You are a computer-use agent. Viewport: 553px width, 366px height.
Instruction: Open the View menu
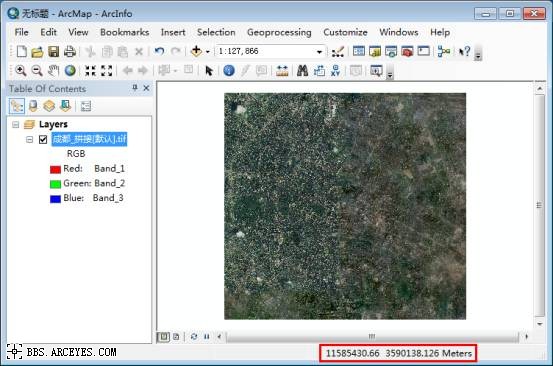[78, 32]
